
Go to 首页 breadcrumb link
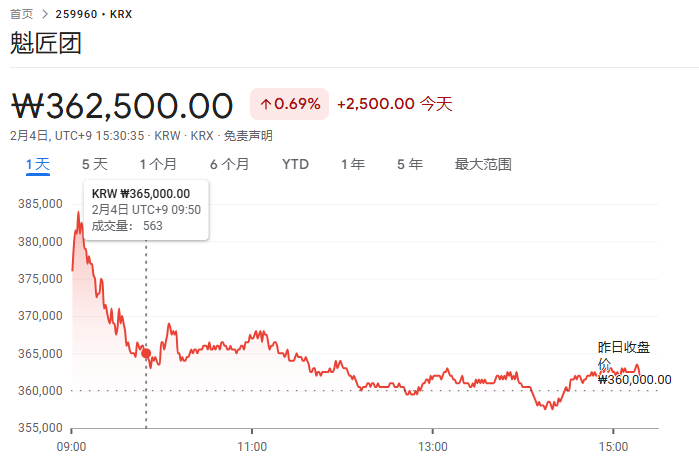click(21, 14)
